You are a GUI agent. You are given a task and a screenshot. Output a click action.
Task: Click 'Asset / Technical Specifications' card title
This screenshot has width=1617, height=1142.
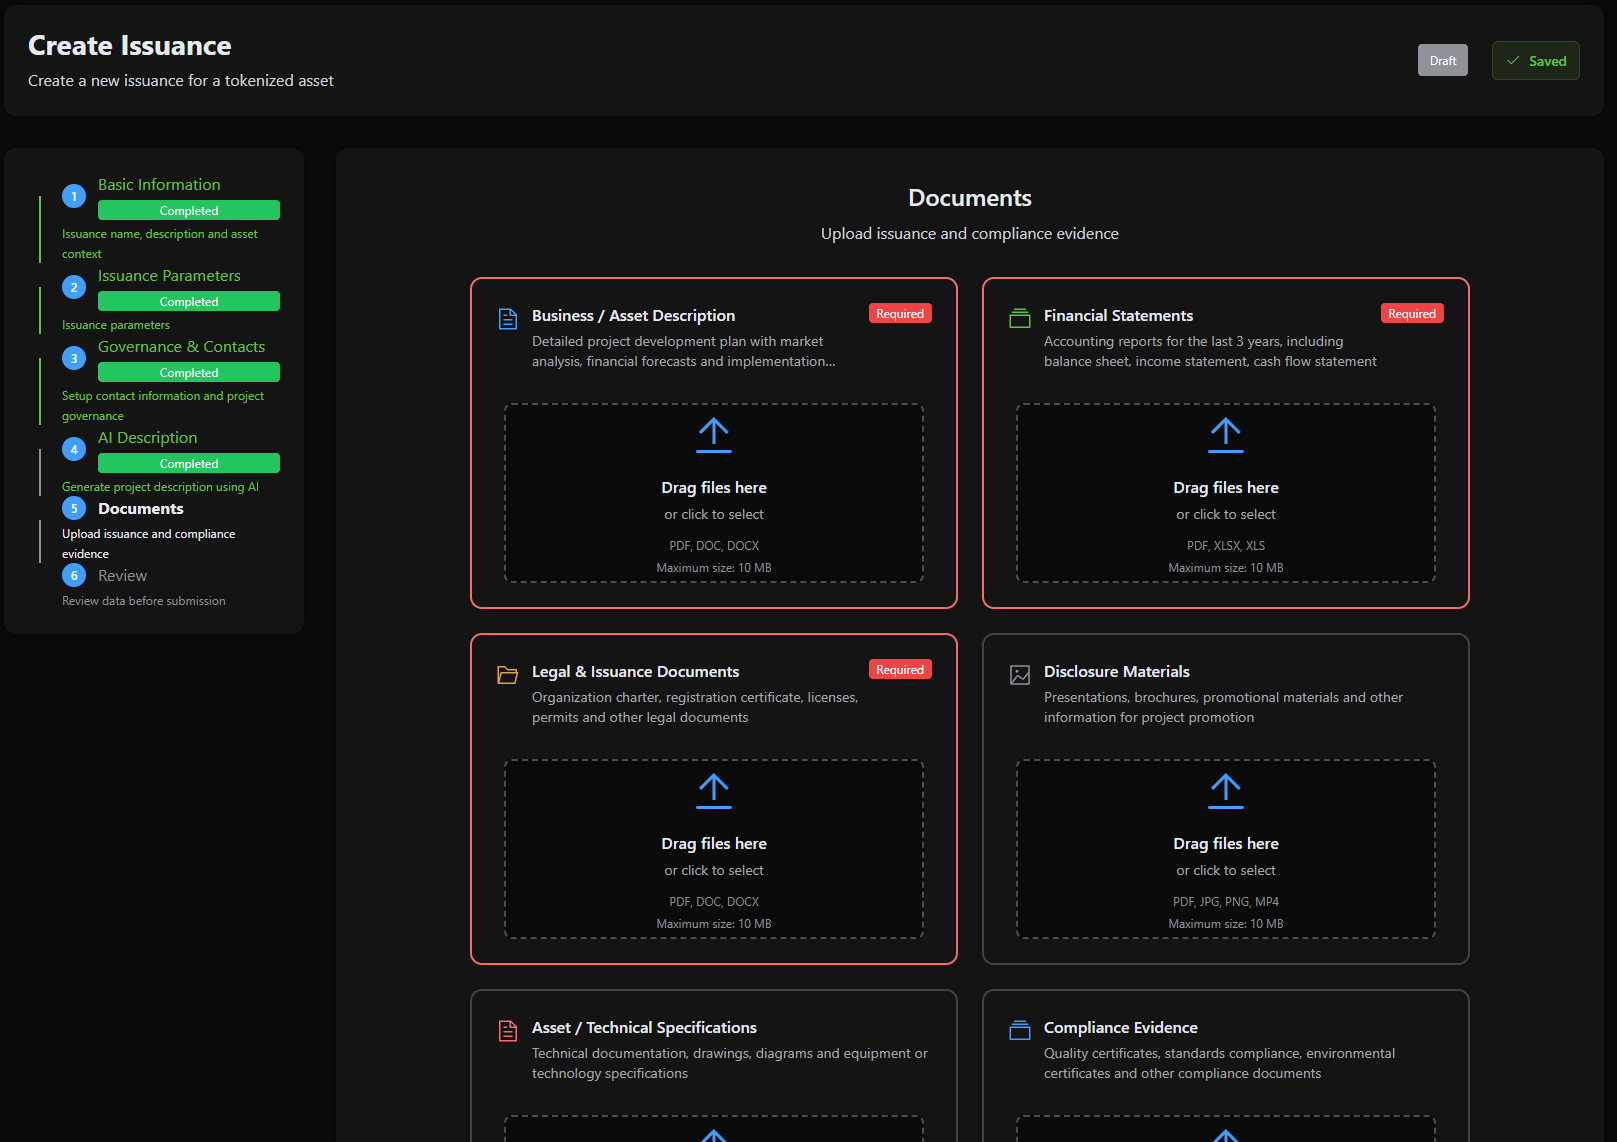coord(644,1028)
